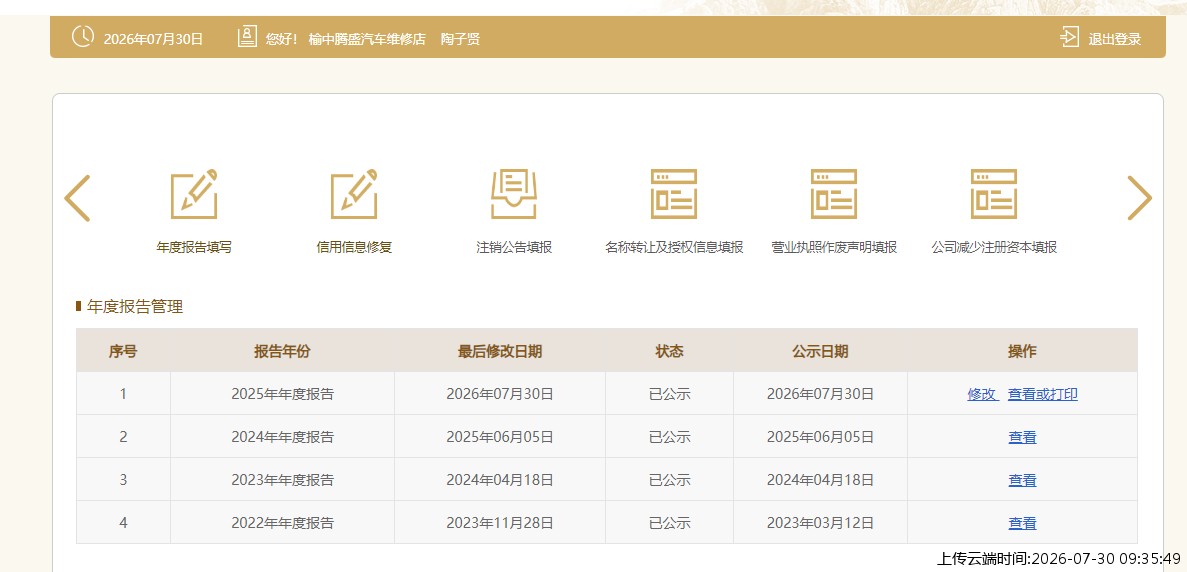
Task: Open 查看或打印 for the 2025 report
Action: [x=1042, y=394]
